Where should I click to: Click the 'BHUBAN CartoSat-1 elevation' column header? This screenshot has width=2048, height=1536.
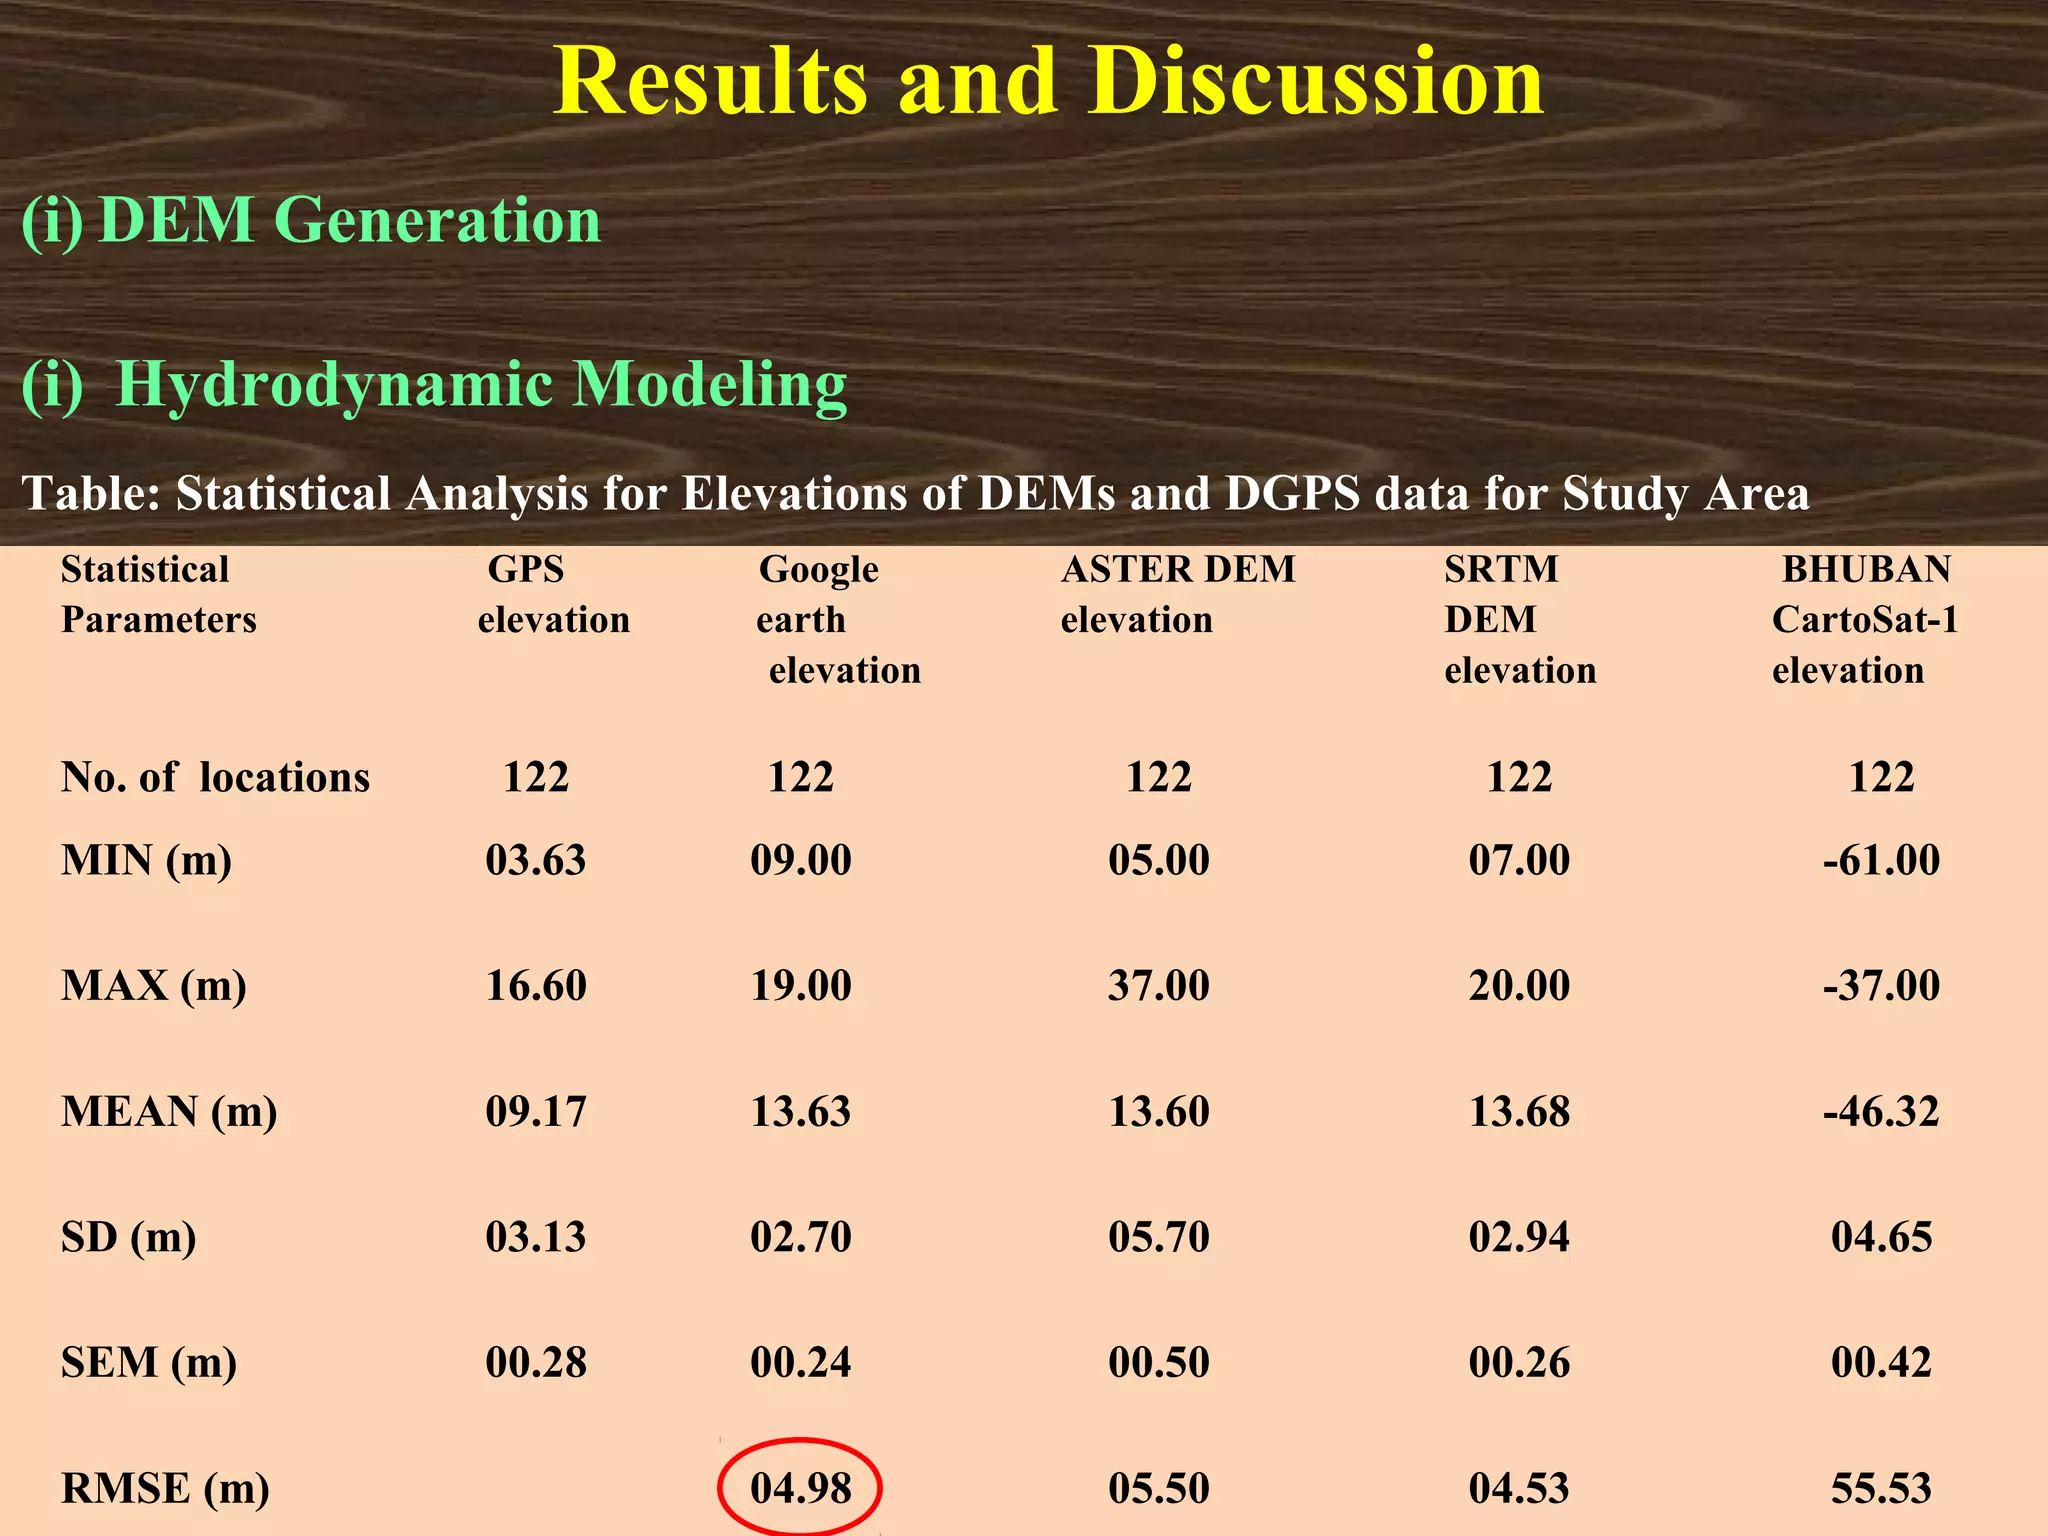pyautogui.click(x=1865, y=620)
